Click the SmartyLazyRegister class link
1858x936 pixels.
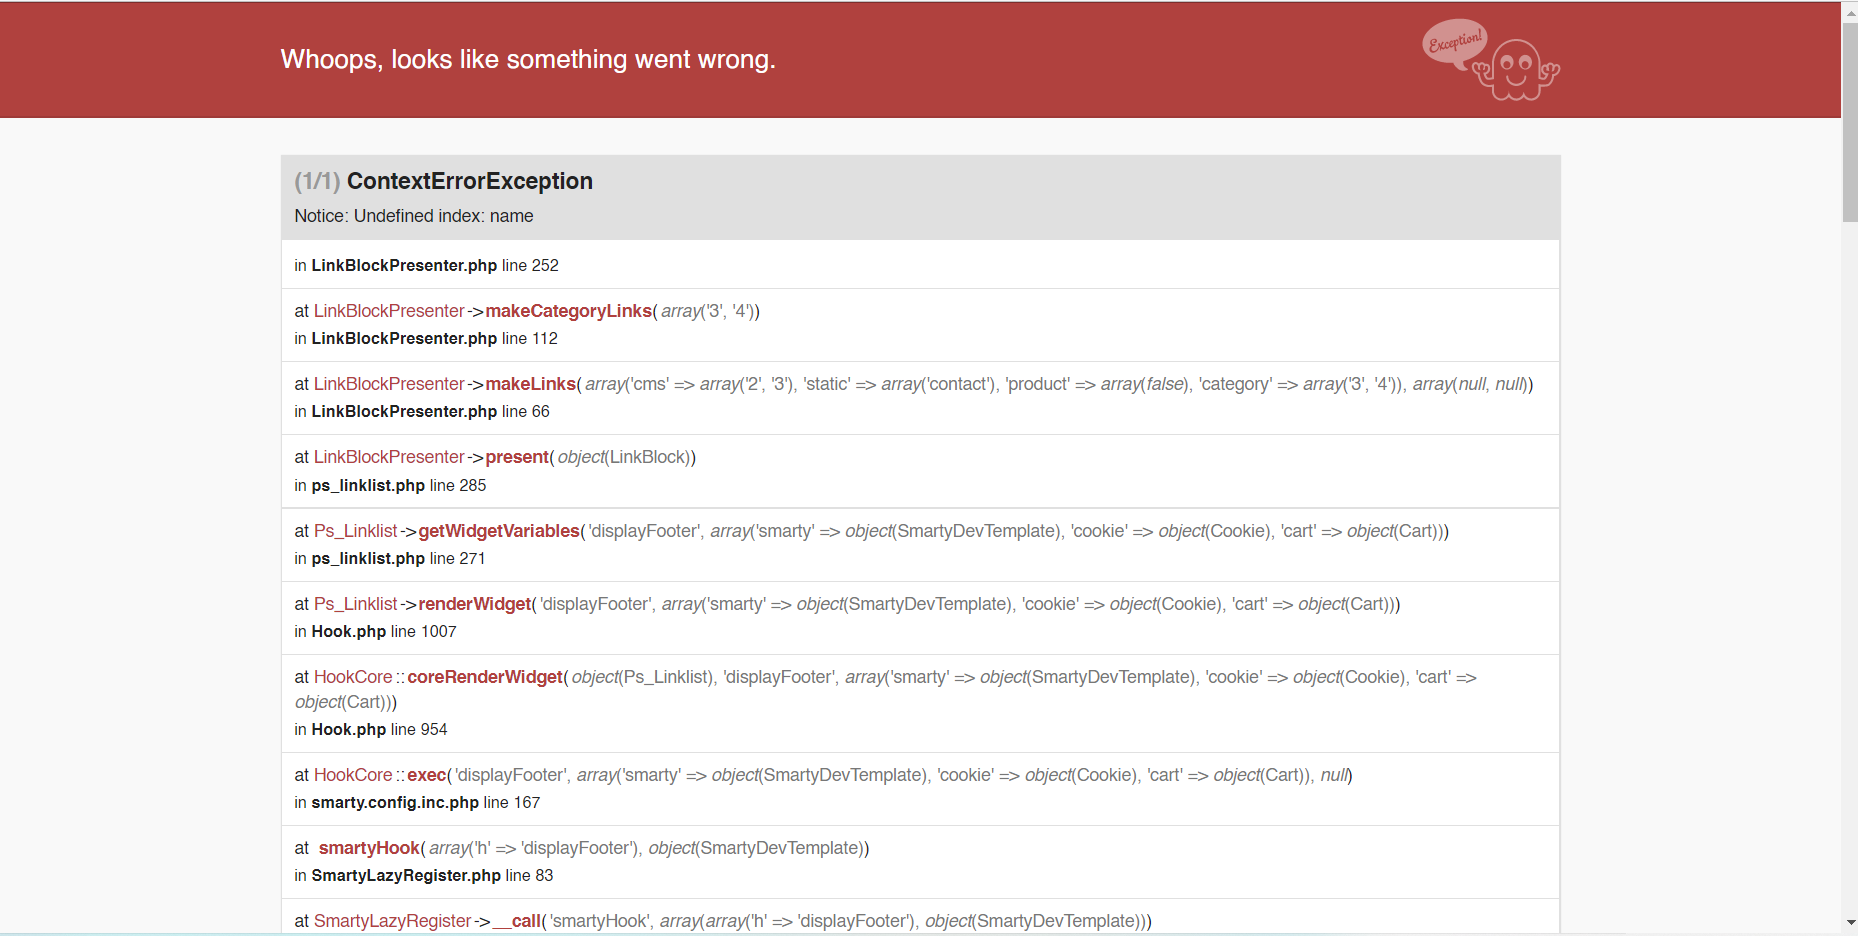coord(392,921)
